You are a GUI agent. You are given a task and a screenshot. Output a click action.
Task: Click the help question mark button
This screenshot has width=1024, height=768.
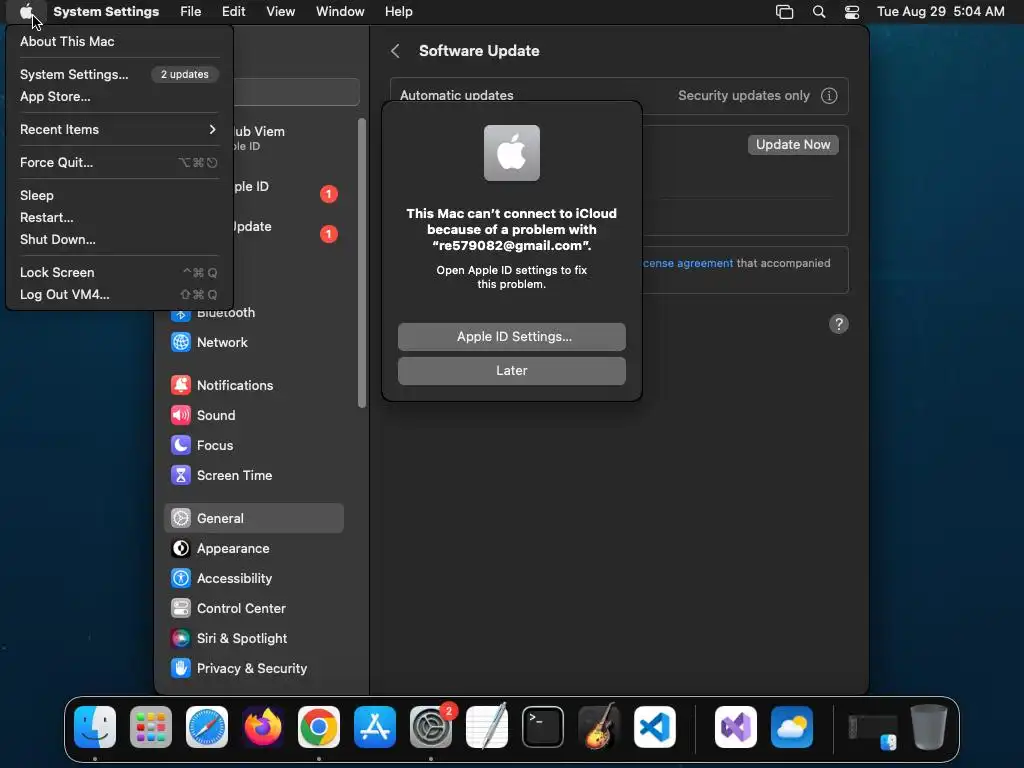(839, 324)
